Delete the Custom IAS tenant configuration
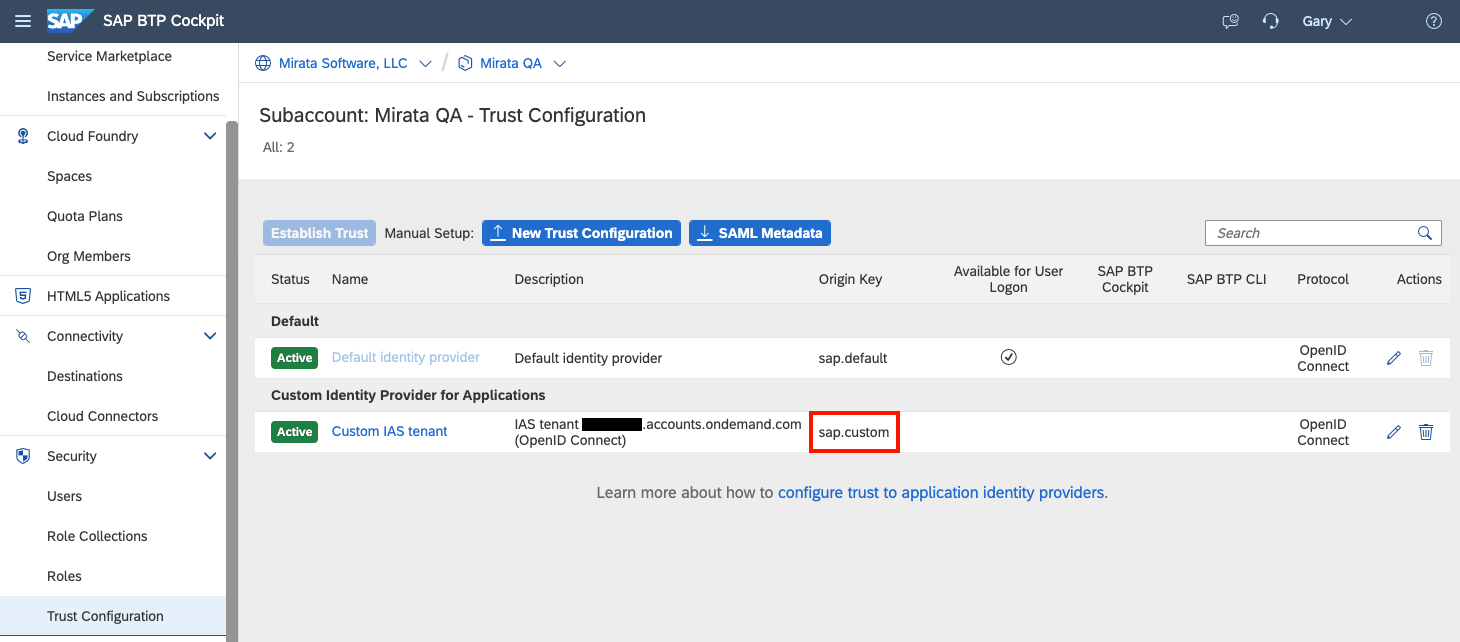 point(1426,432)
